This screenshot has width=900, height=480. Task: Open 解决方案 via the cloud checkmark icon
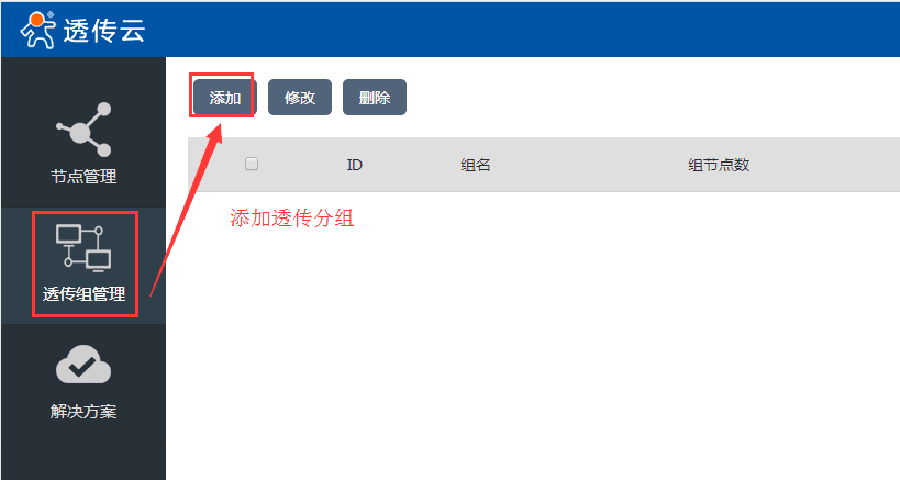84,365
